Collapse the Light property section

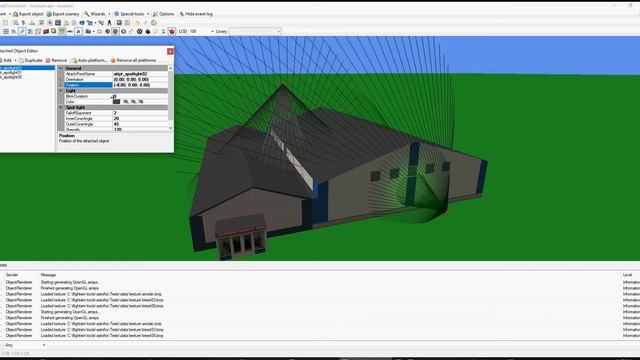click(61, 91)
